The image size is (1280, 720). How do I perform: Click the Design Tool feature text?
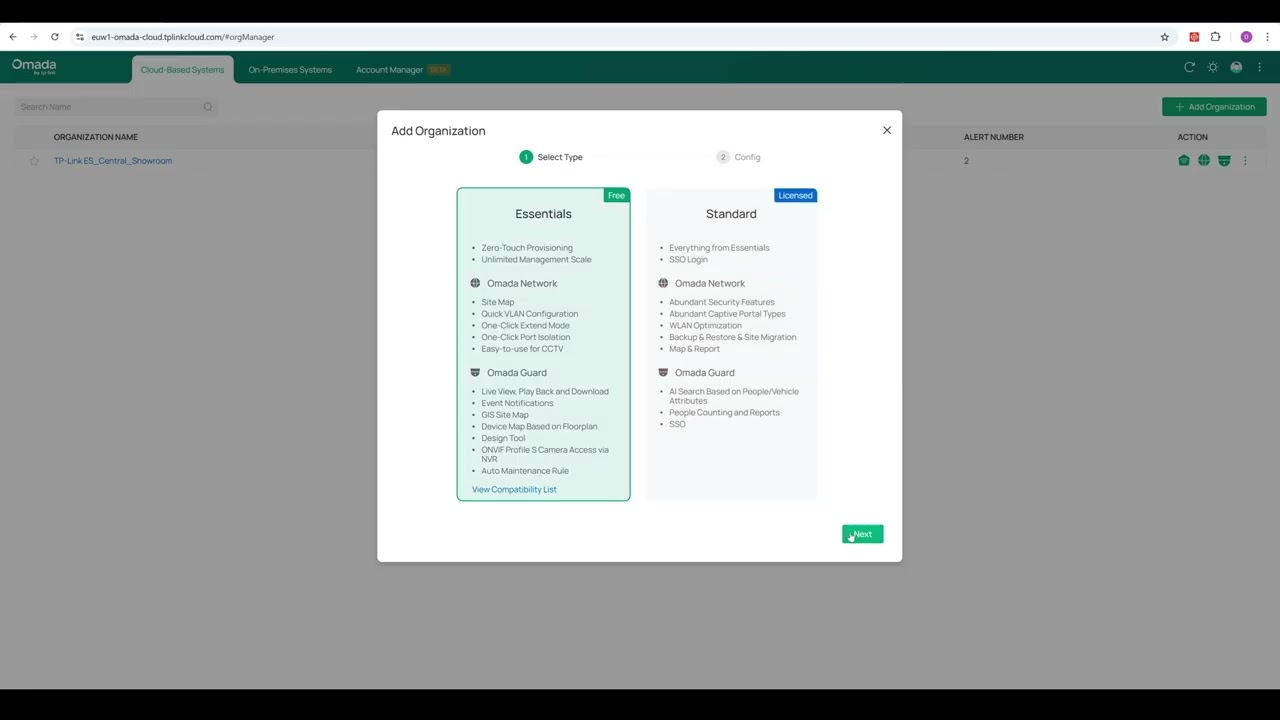pyautogui.click(x=503, y=438)
